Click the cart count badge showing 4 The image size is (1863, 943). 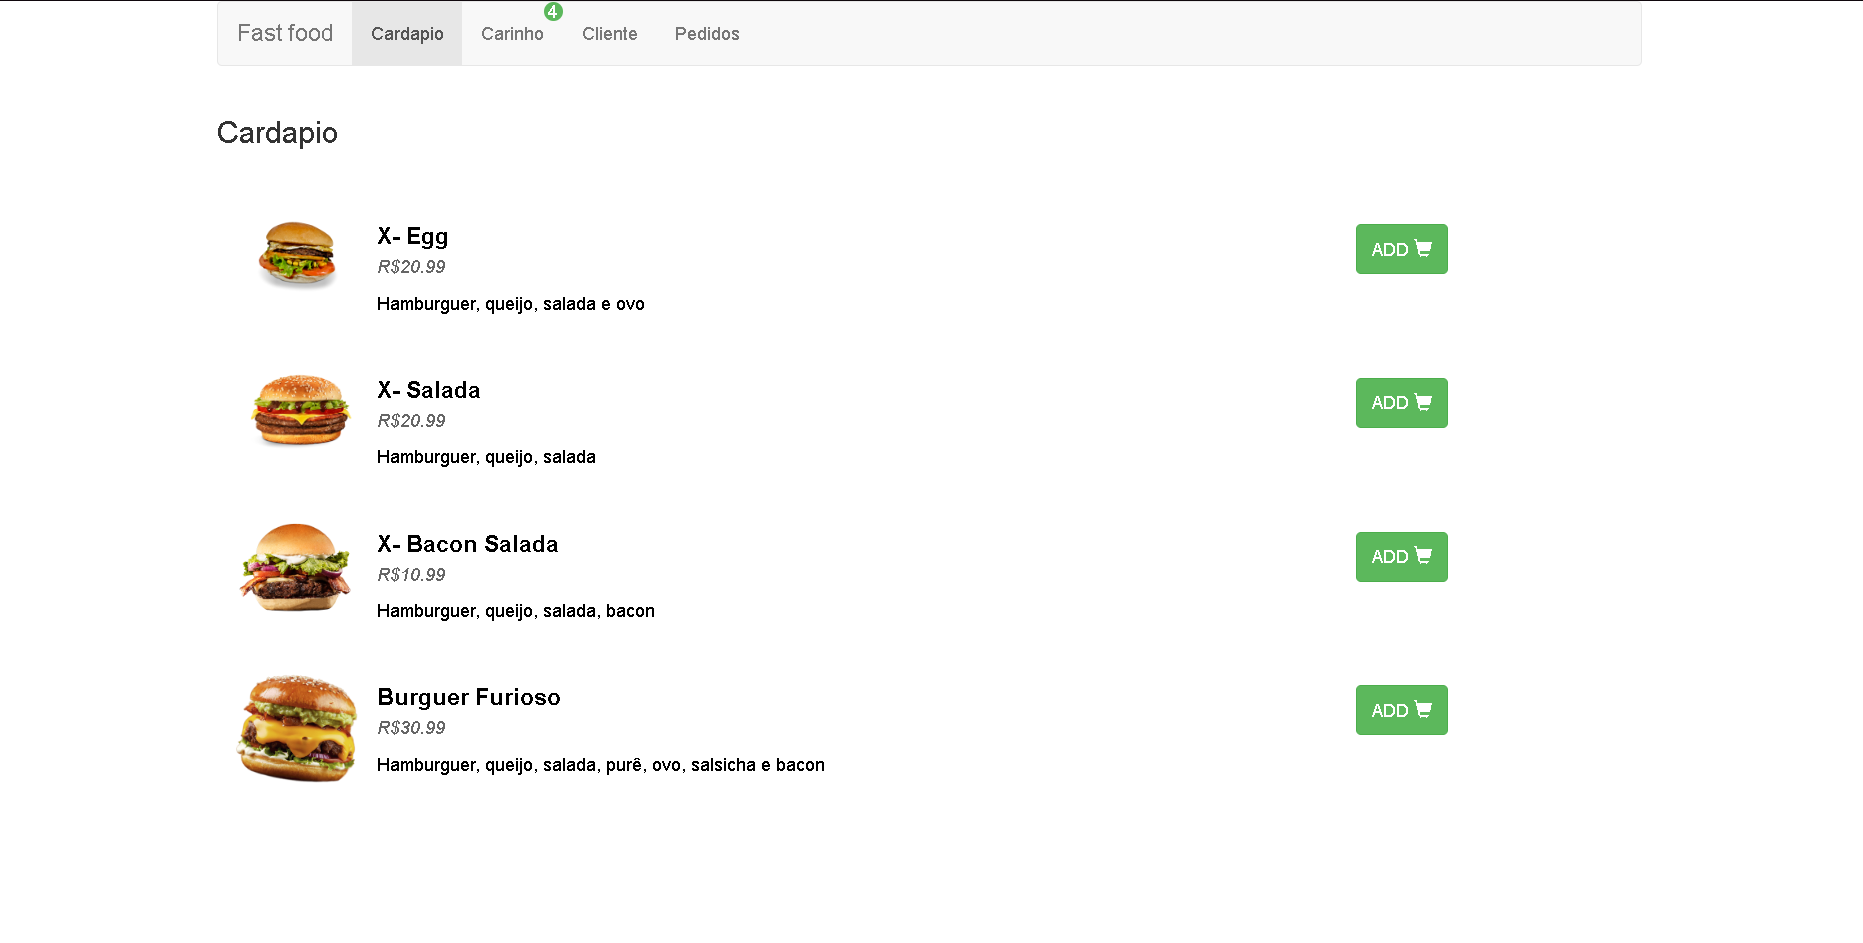point(553,12)
